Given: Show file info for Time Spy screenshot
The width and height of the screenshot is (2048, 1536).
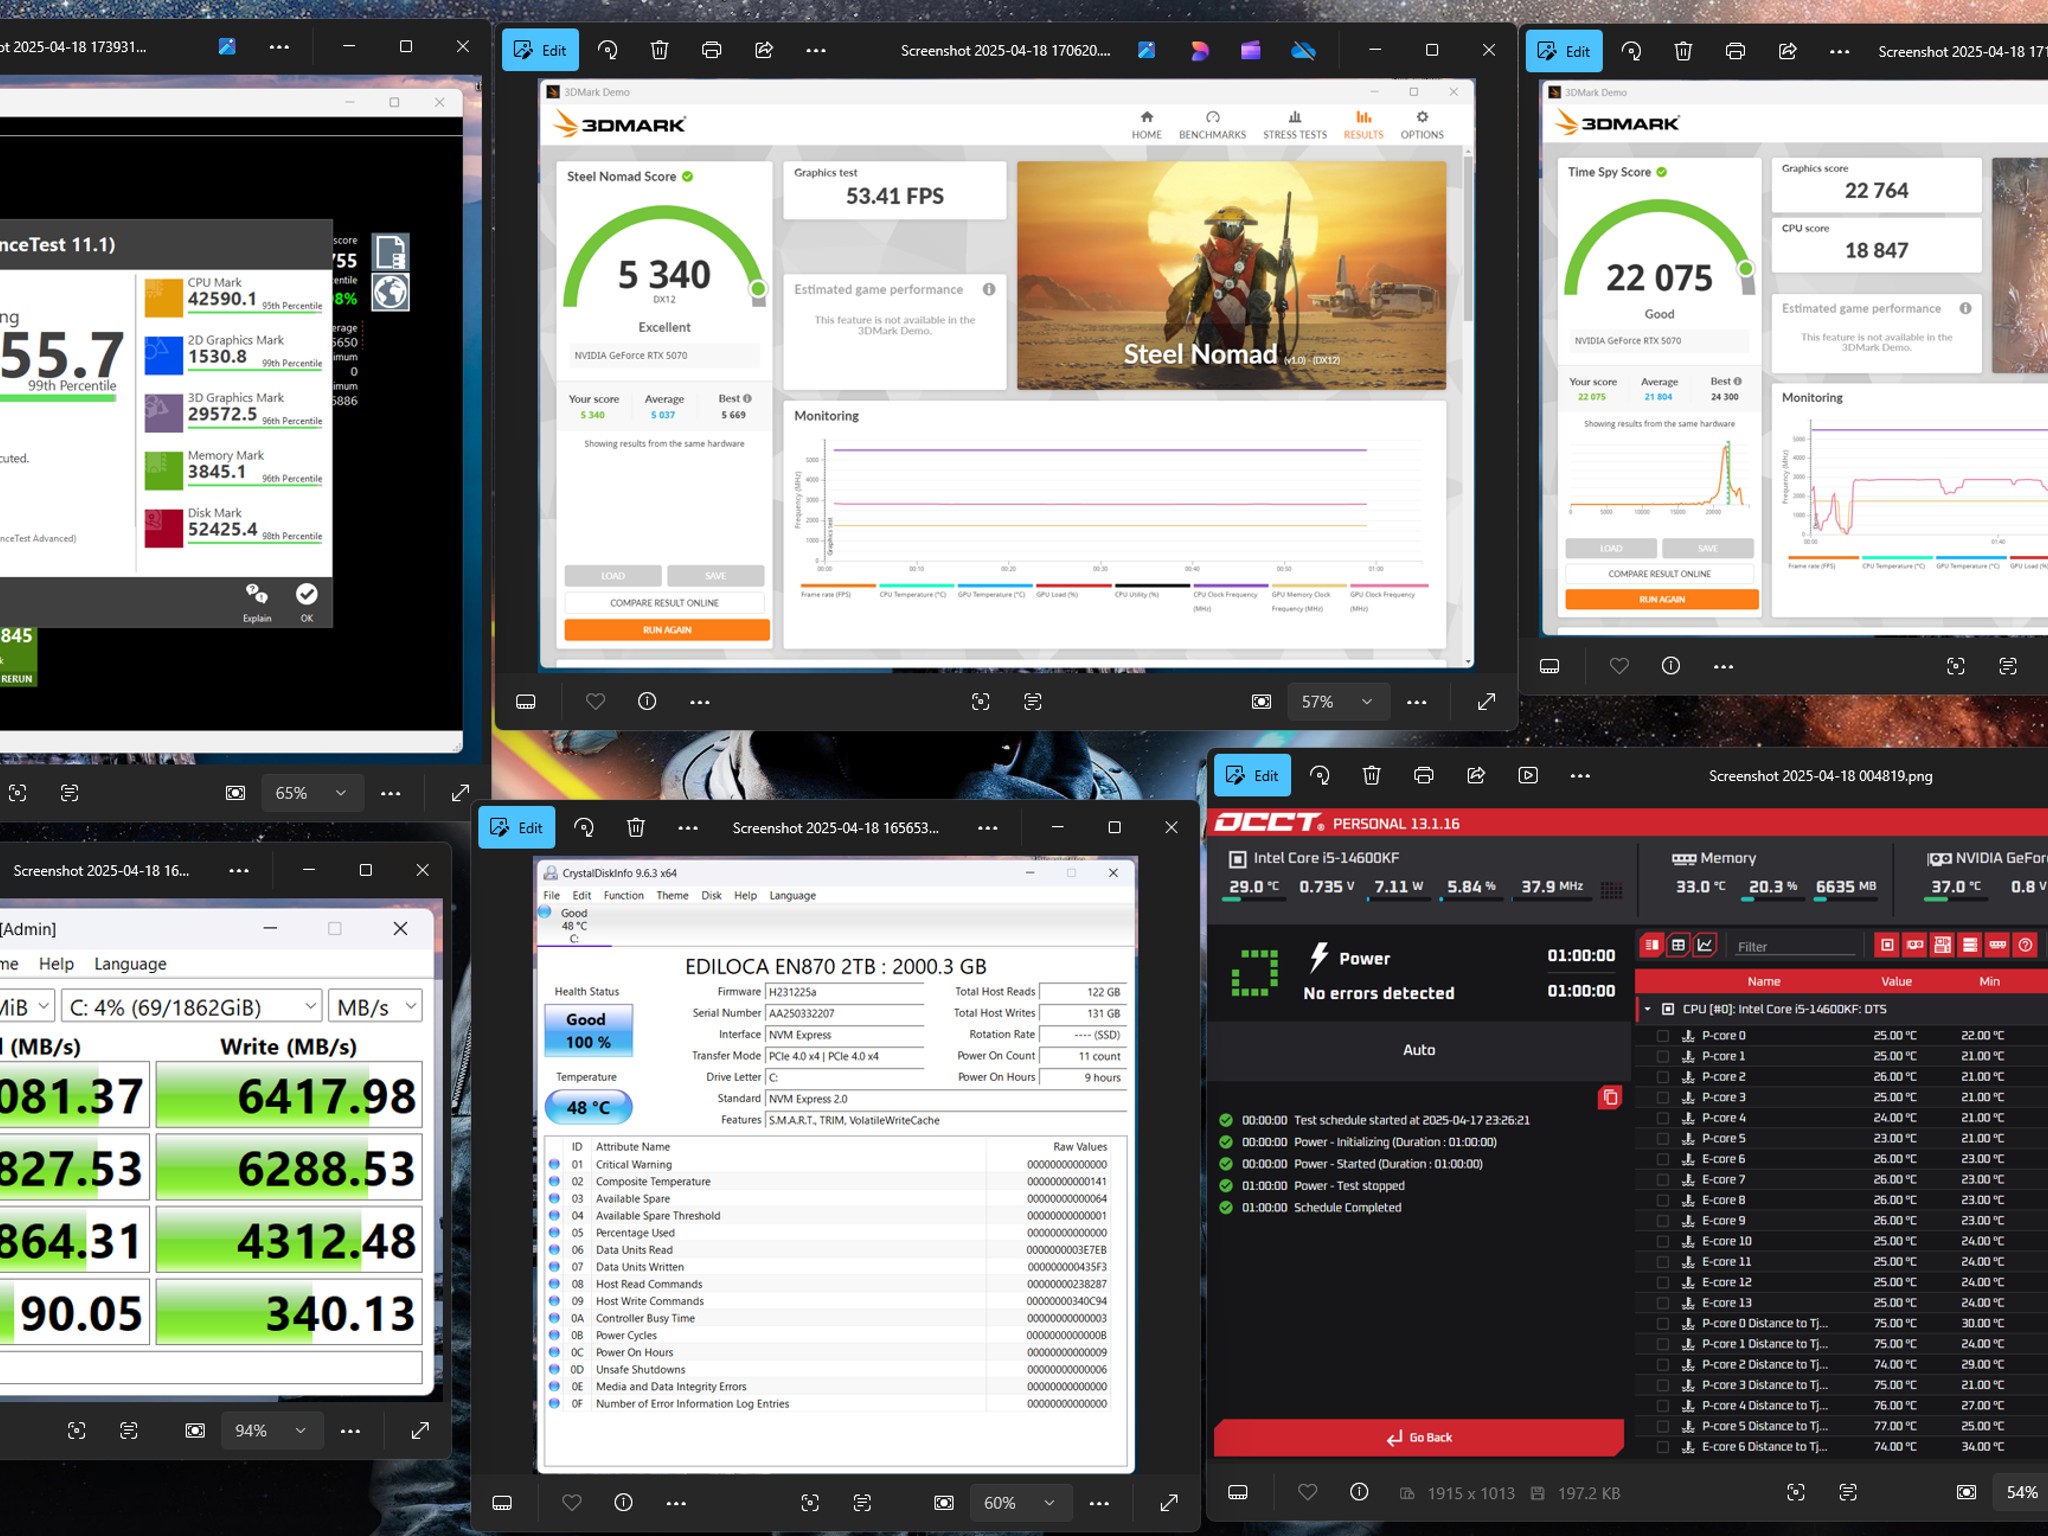Looking at the screenshot, I should pos(1671,666).
